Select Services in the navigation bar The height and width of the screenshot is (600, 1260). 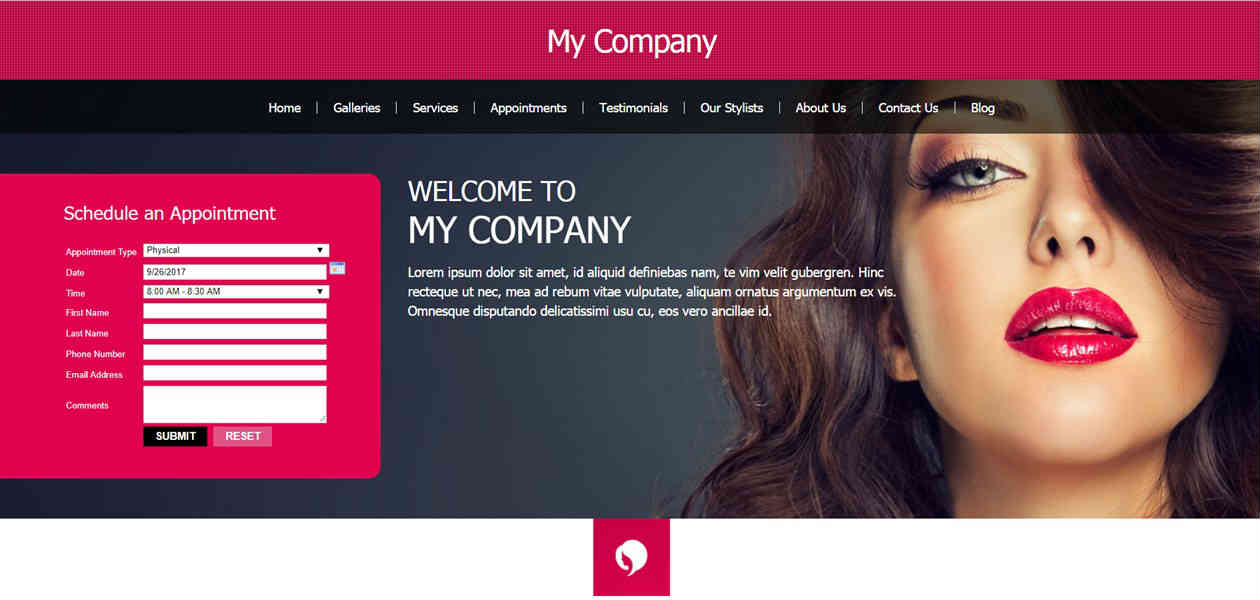point(435,108)
